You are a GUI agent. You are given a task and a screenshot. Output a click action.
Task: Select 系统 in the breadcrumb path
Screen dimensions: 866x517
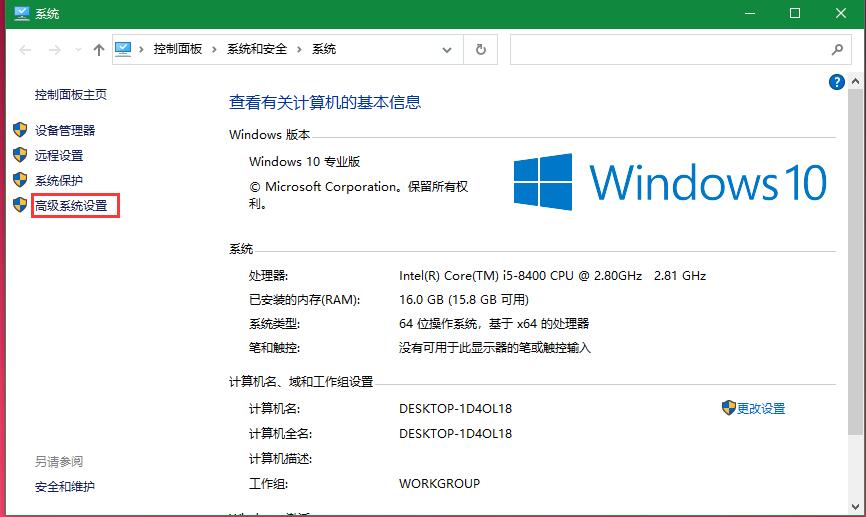click(x=324, y=49)
